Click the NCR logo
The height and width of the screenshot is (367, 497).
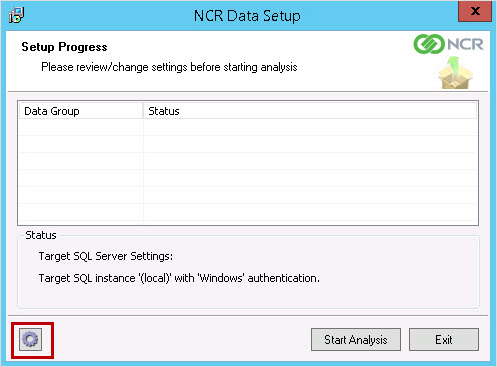(x=448, y=44)
